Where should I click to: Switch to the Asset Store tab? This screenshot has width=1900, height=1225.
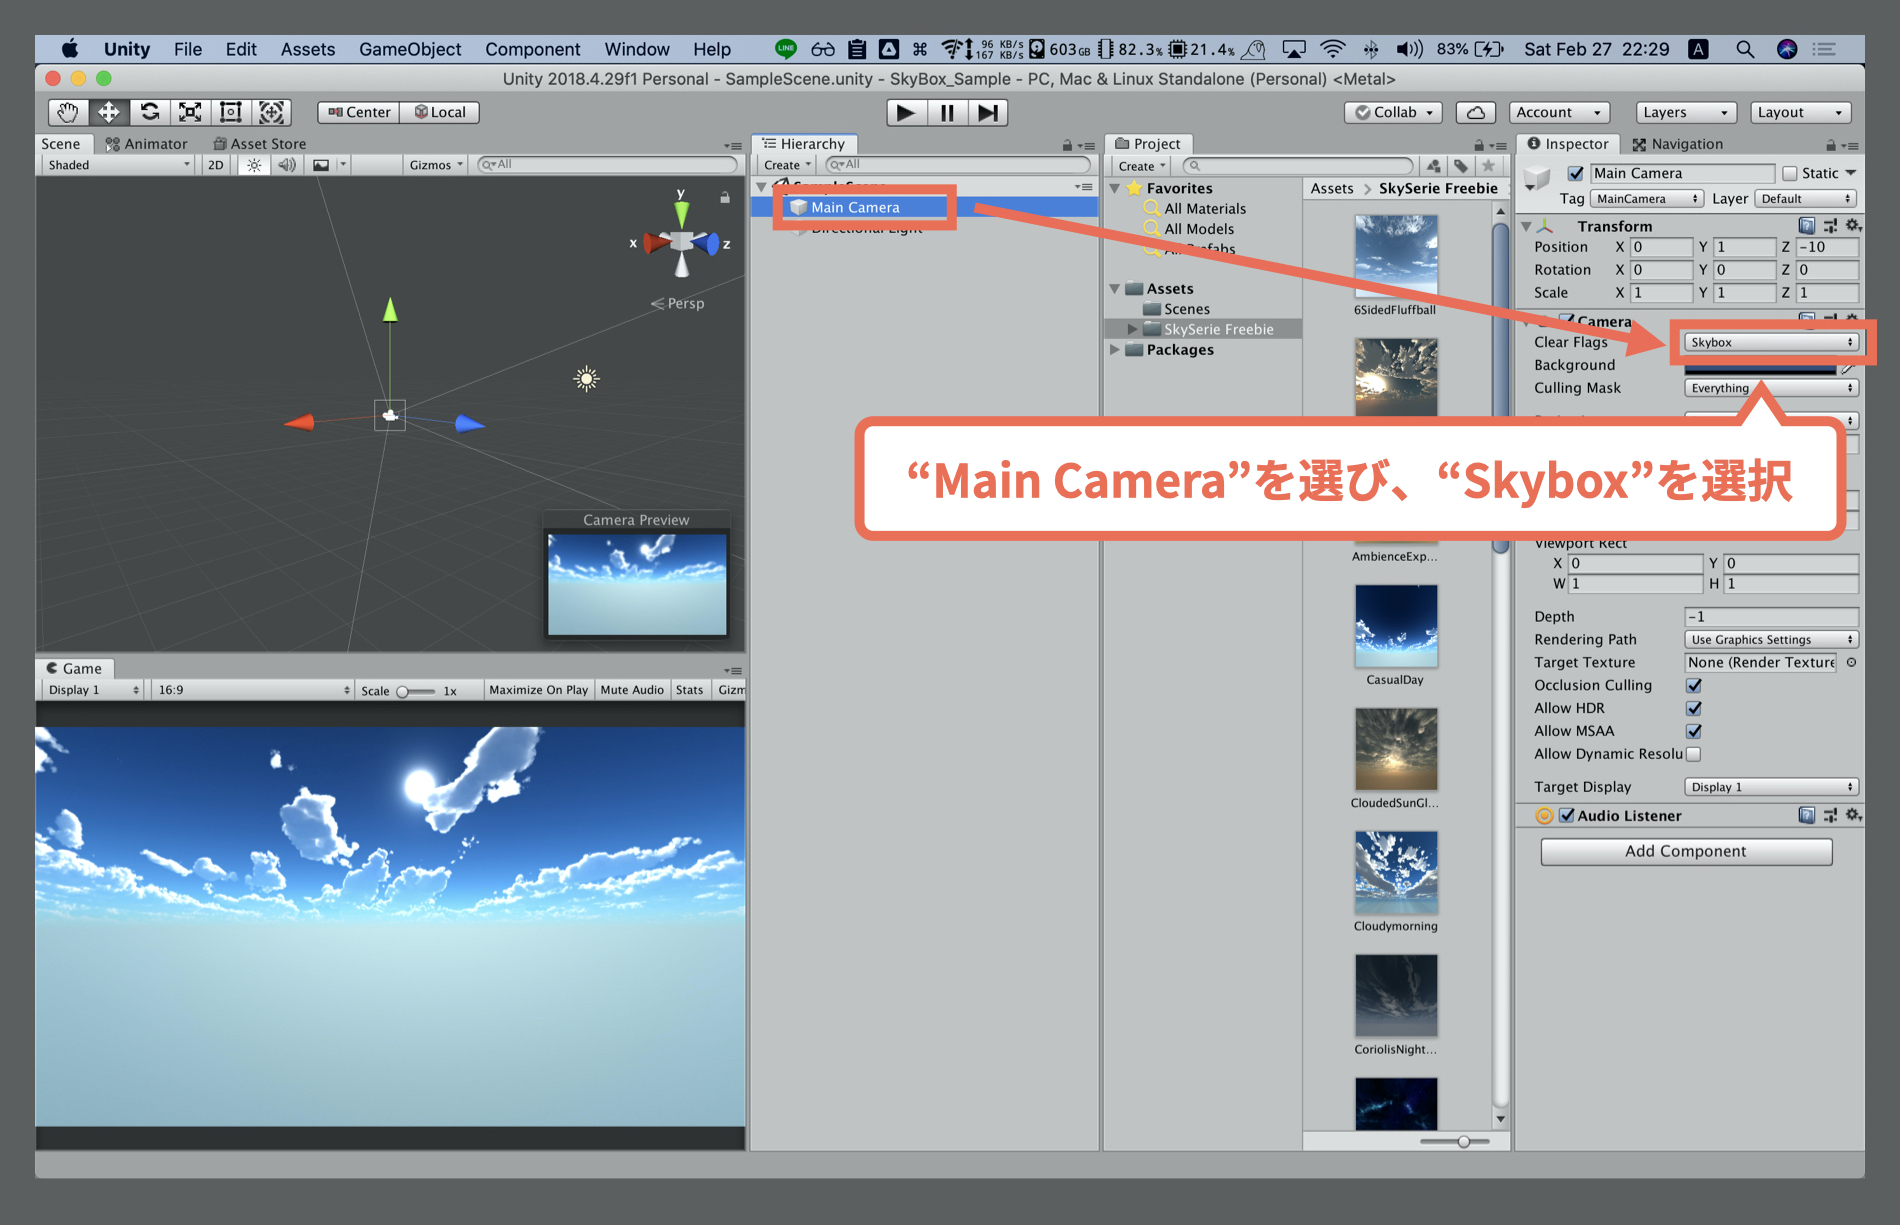[x=260, y=144]
